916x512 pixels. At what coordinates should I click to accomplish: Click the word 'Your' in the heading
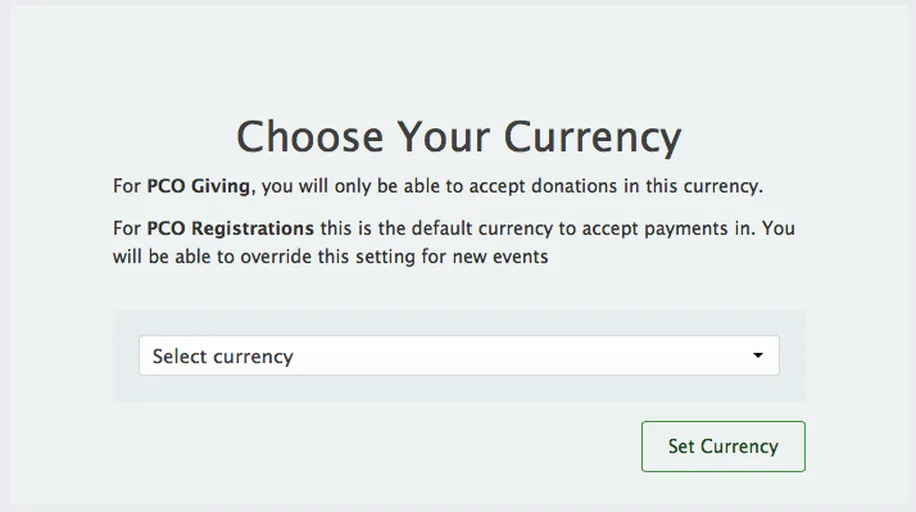pyautogui.click(x=443, y=137)
